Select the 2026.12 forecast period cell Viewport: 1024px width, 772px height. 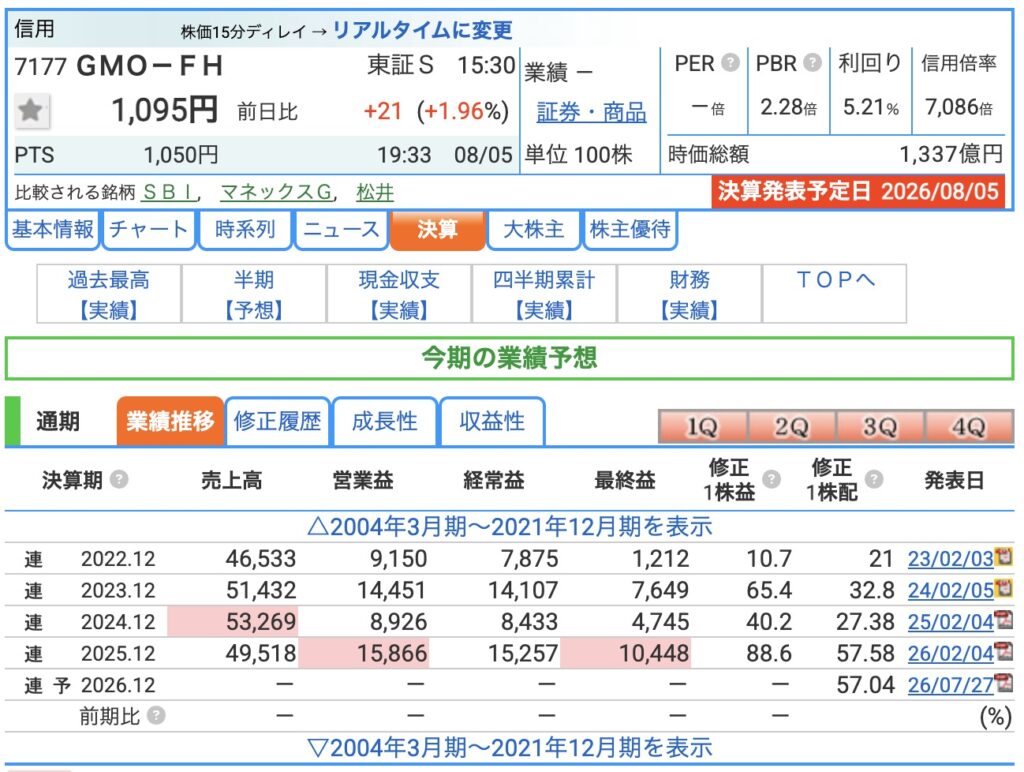(x=118, y=685)
